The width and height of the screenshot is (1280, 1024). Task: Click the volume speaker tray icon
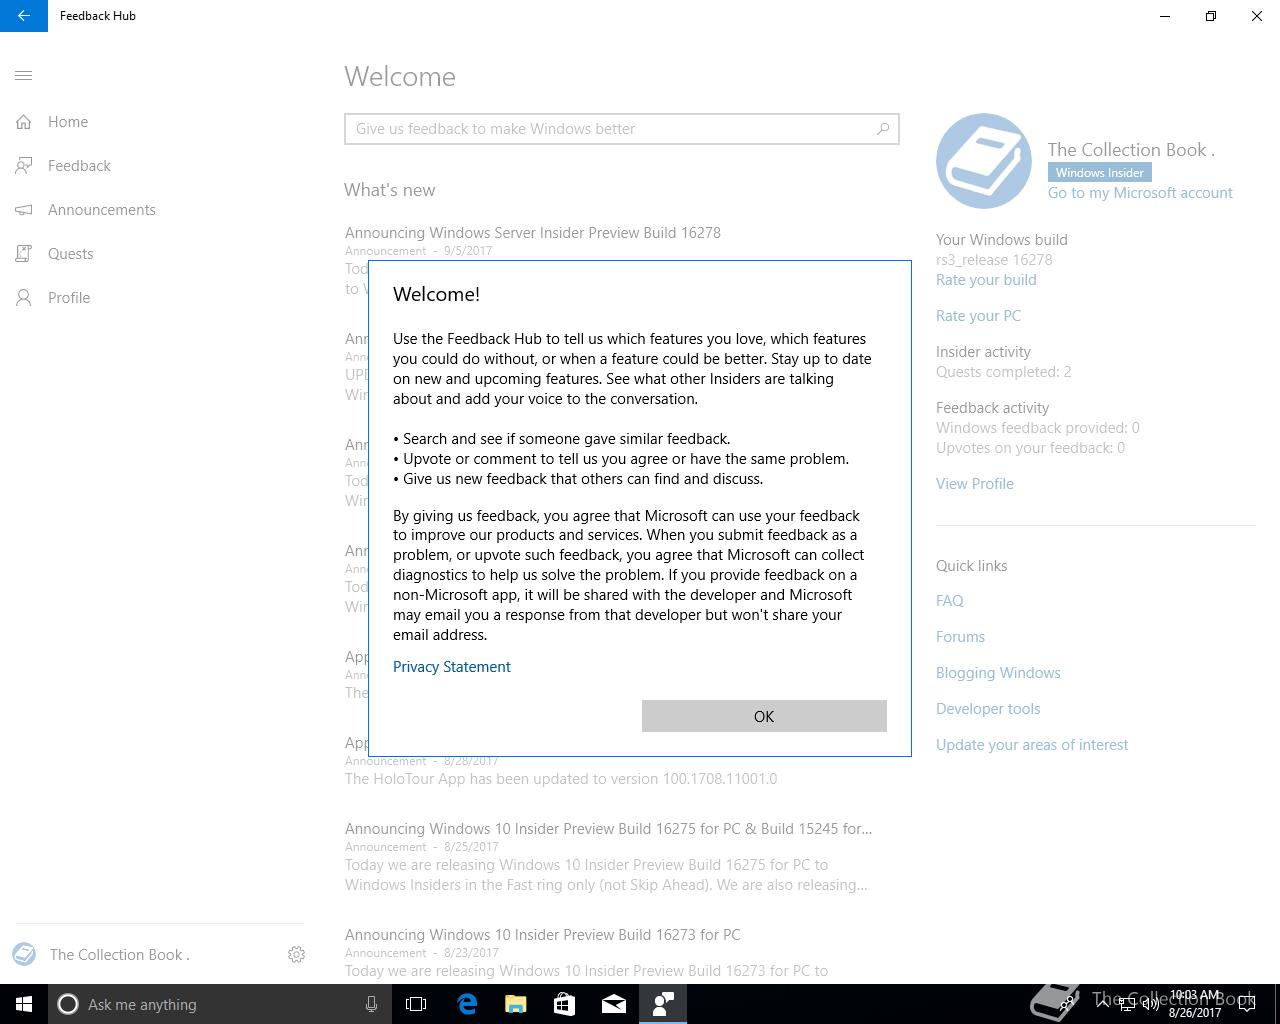click(x=1151, y=1004)
